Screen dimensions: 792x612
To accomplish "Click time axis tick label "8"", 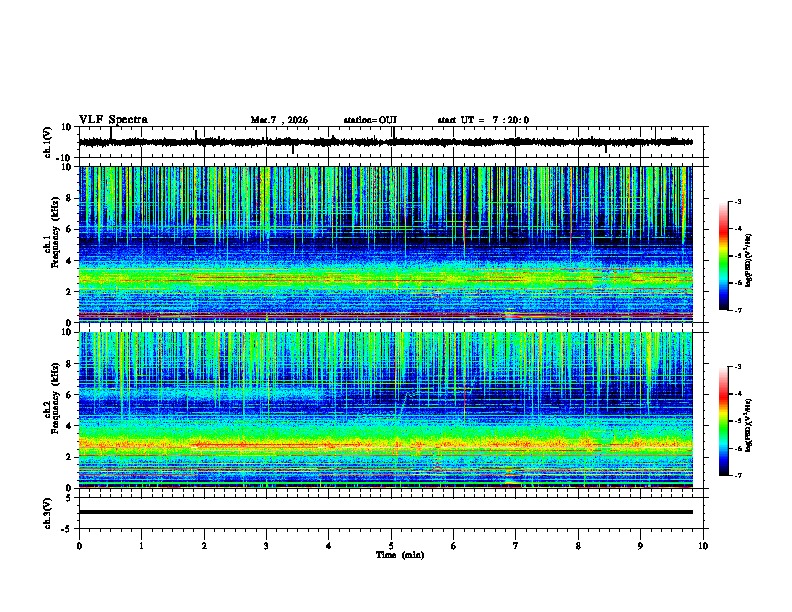I will (x=578, y=546).
